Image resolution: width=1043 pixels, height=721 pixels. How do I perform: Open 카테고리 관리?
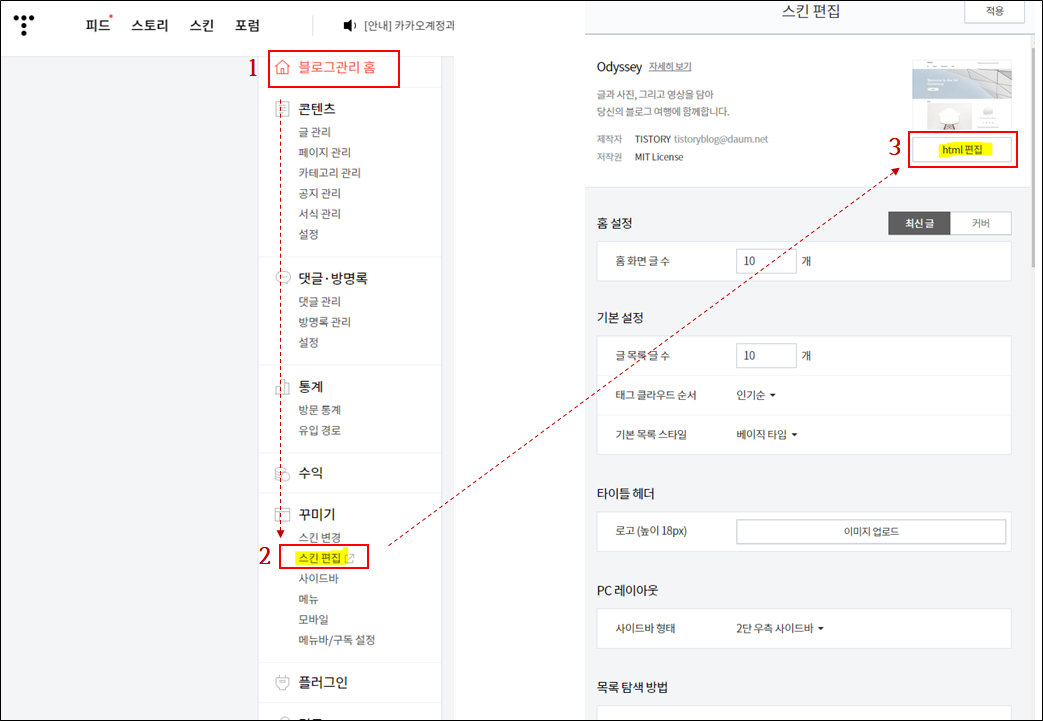[329, 173]
